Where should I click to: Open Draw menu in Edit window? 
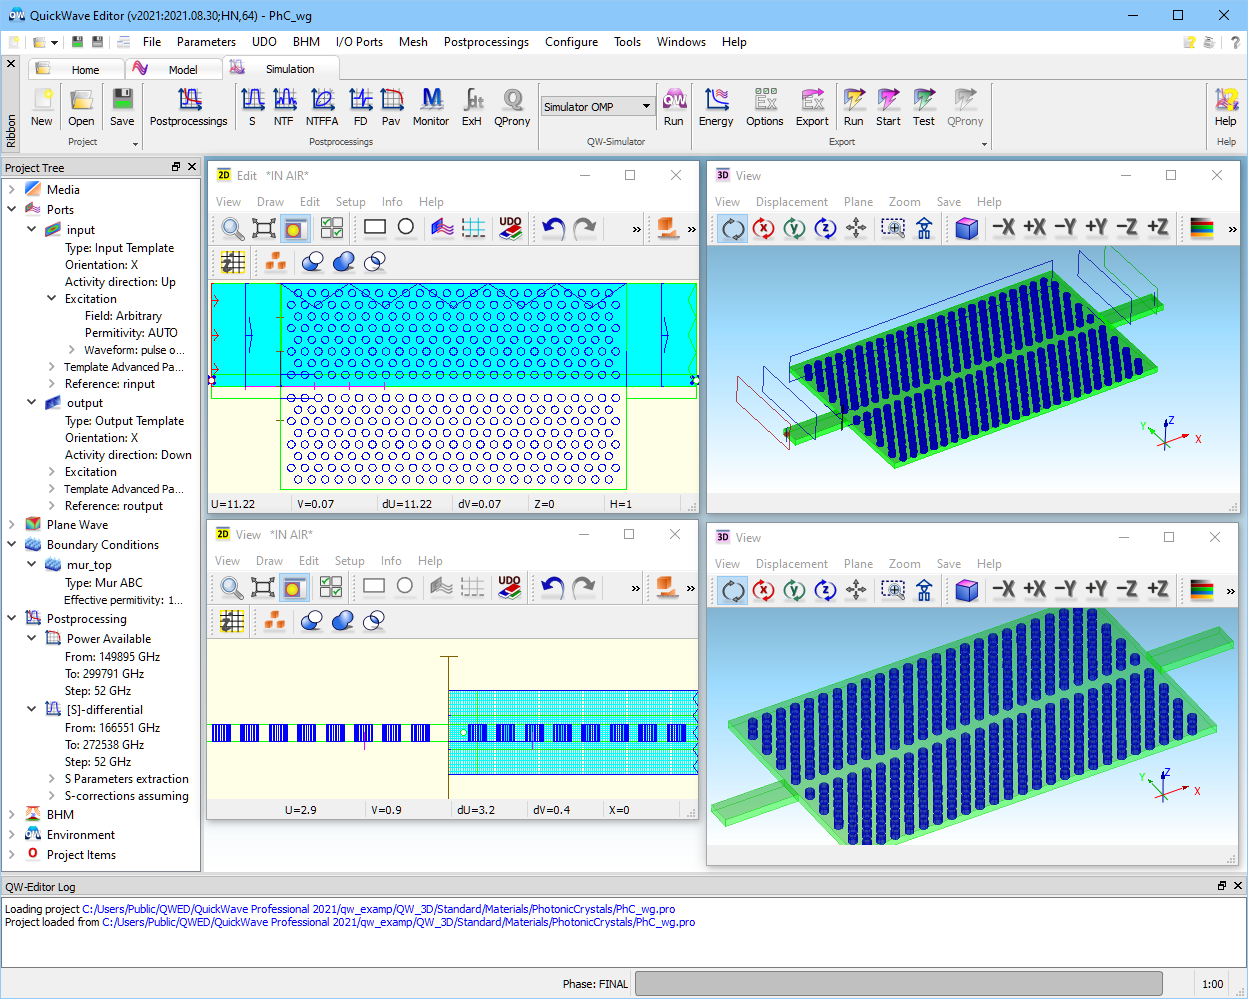coord(270,202)
